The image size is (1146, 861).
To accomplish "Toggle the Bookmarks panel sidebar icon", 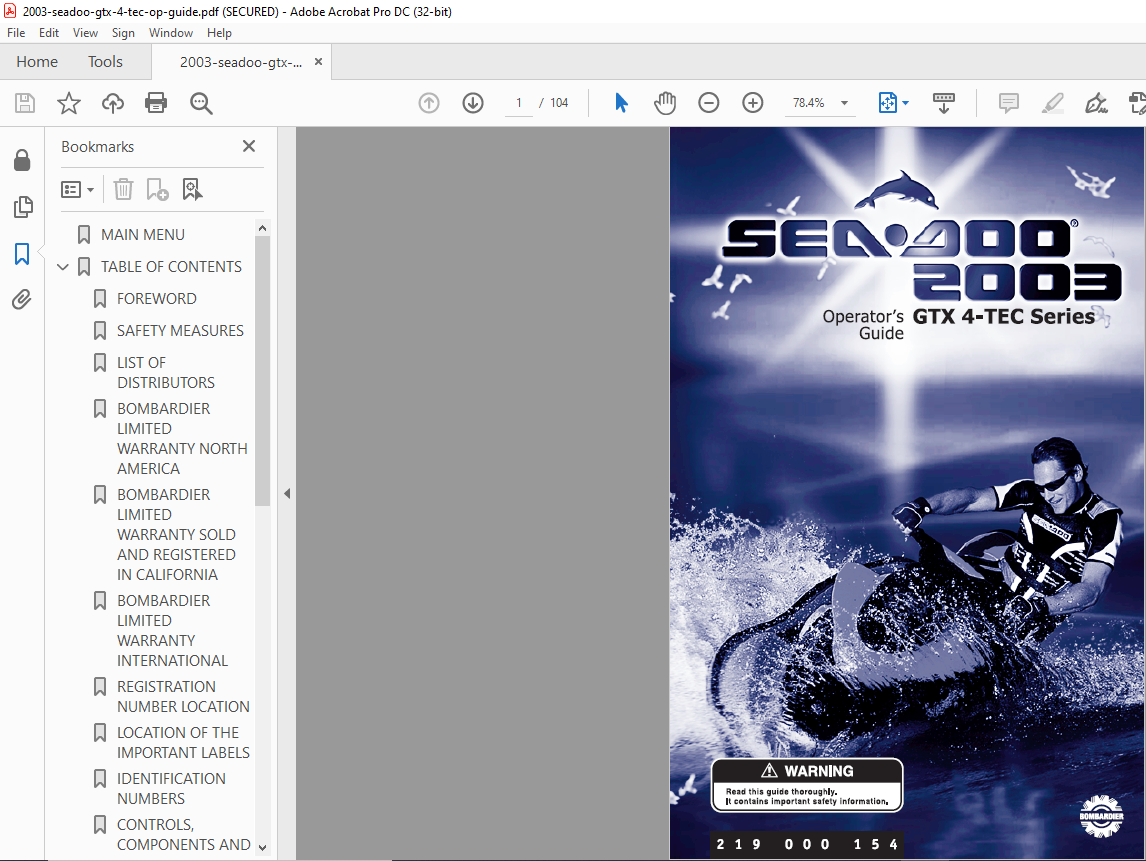I will tap(22, 254).
